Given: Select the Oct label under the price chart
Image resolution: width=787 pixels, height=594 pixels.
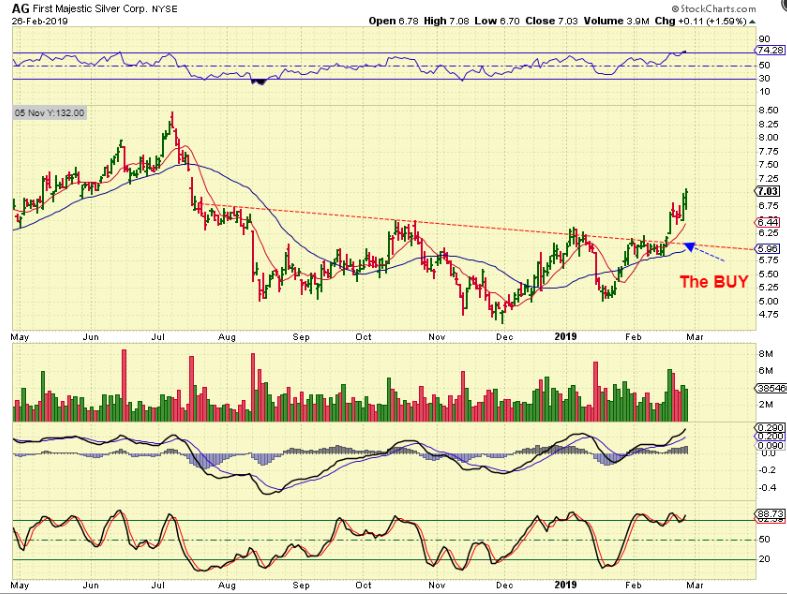Looking at the screenshot, I should (x=363, y=336).
